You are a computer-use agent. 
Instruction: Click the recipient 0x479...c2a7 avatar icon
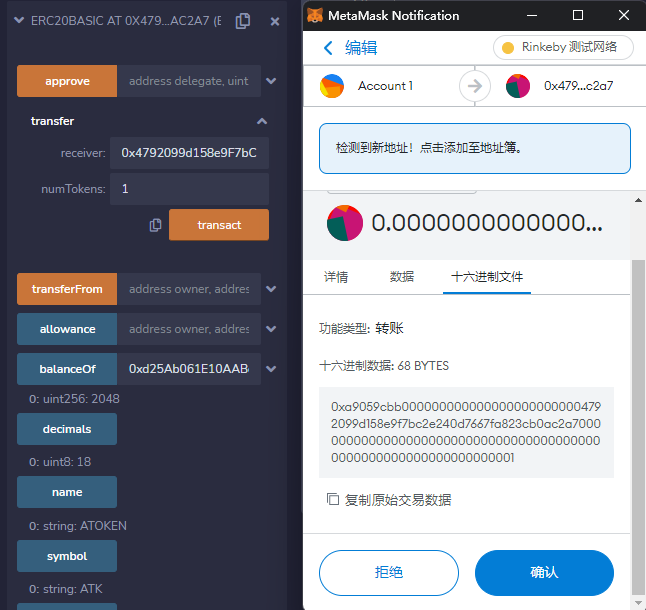518,86
